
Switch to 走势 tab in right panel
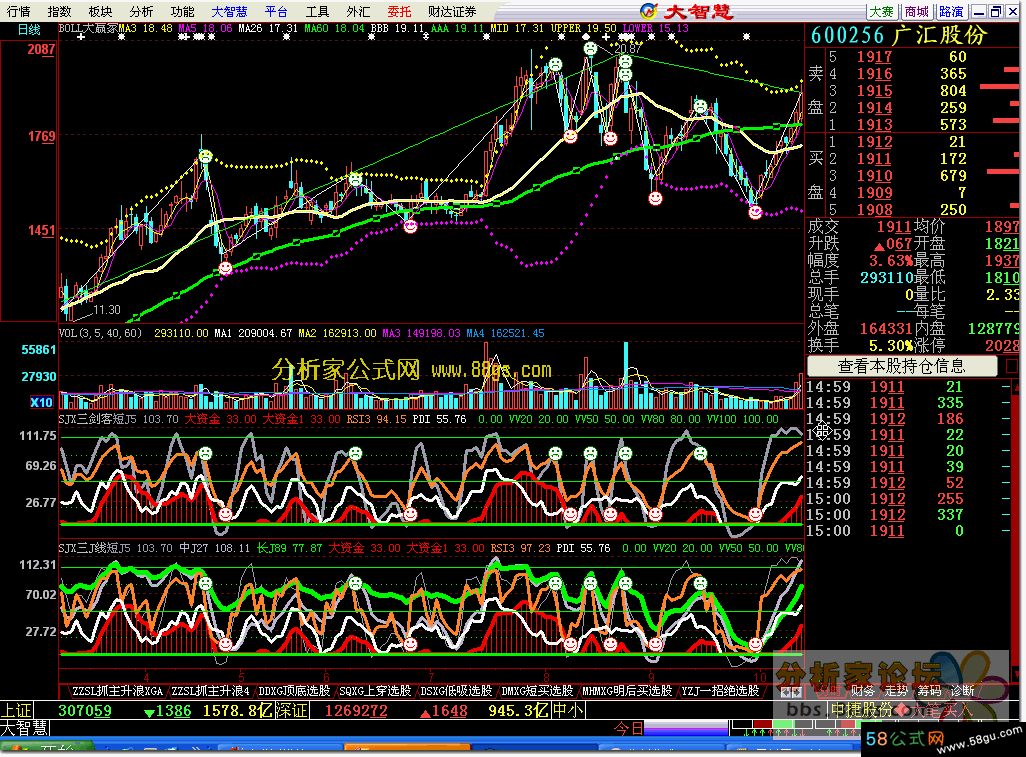(x=896, y=691)
